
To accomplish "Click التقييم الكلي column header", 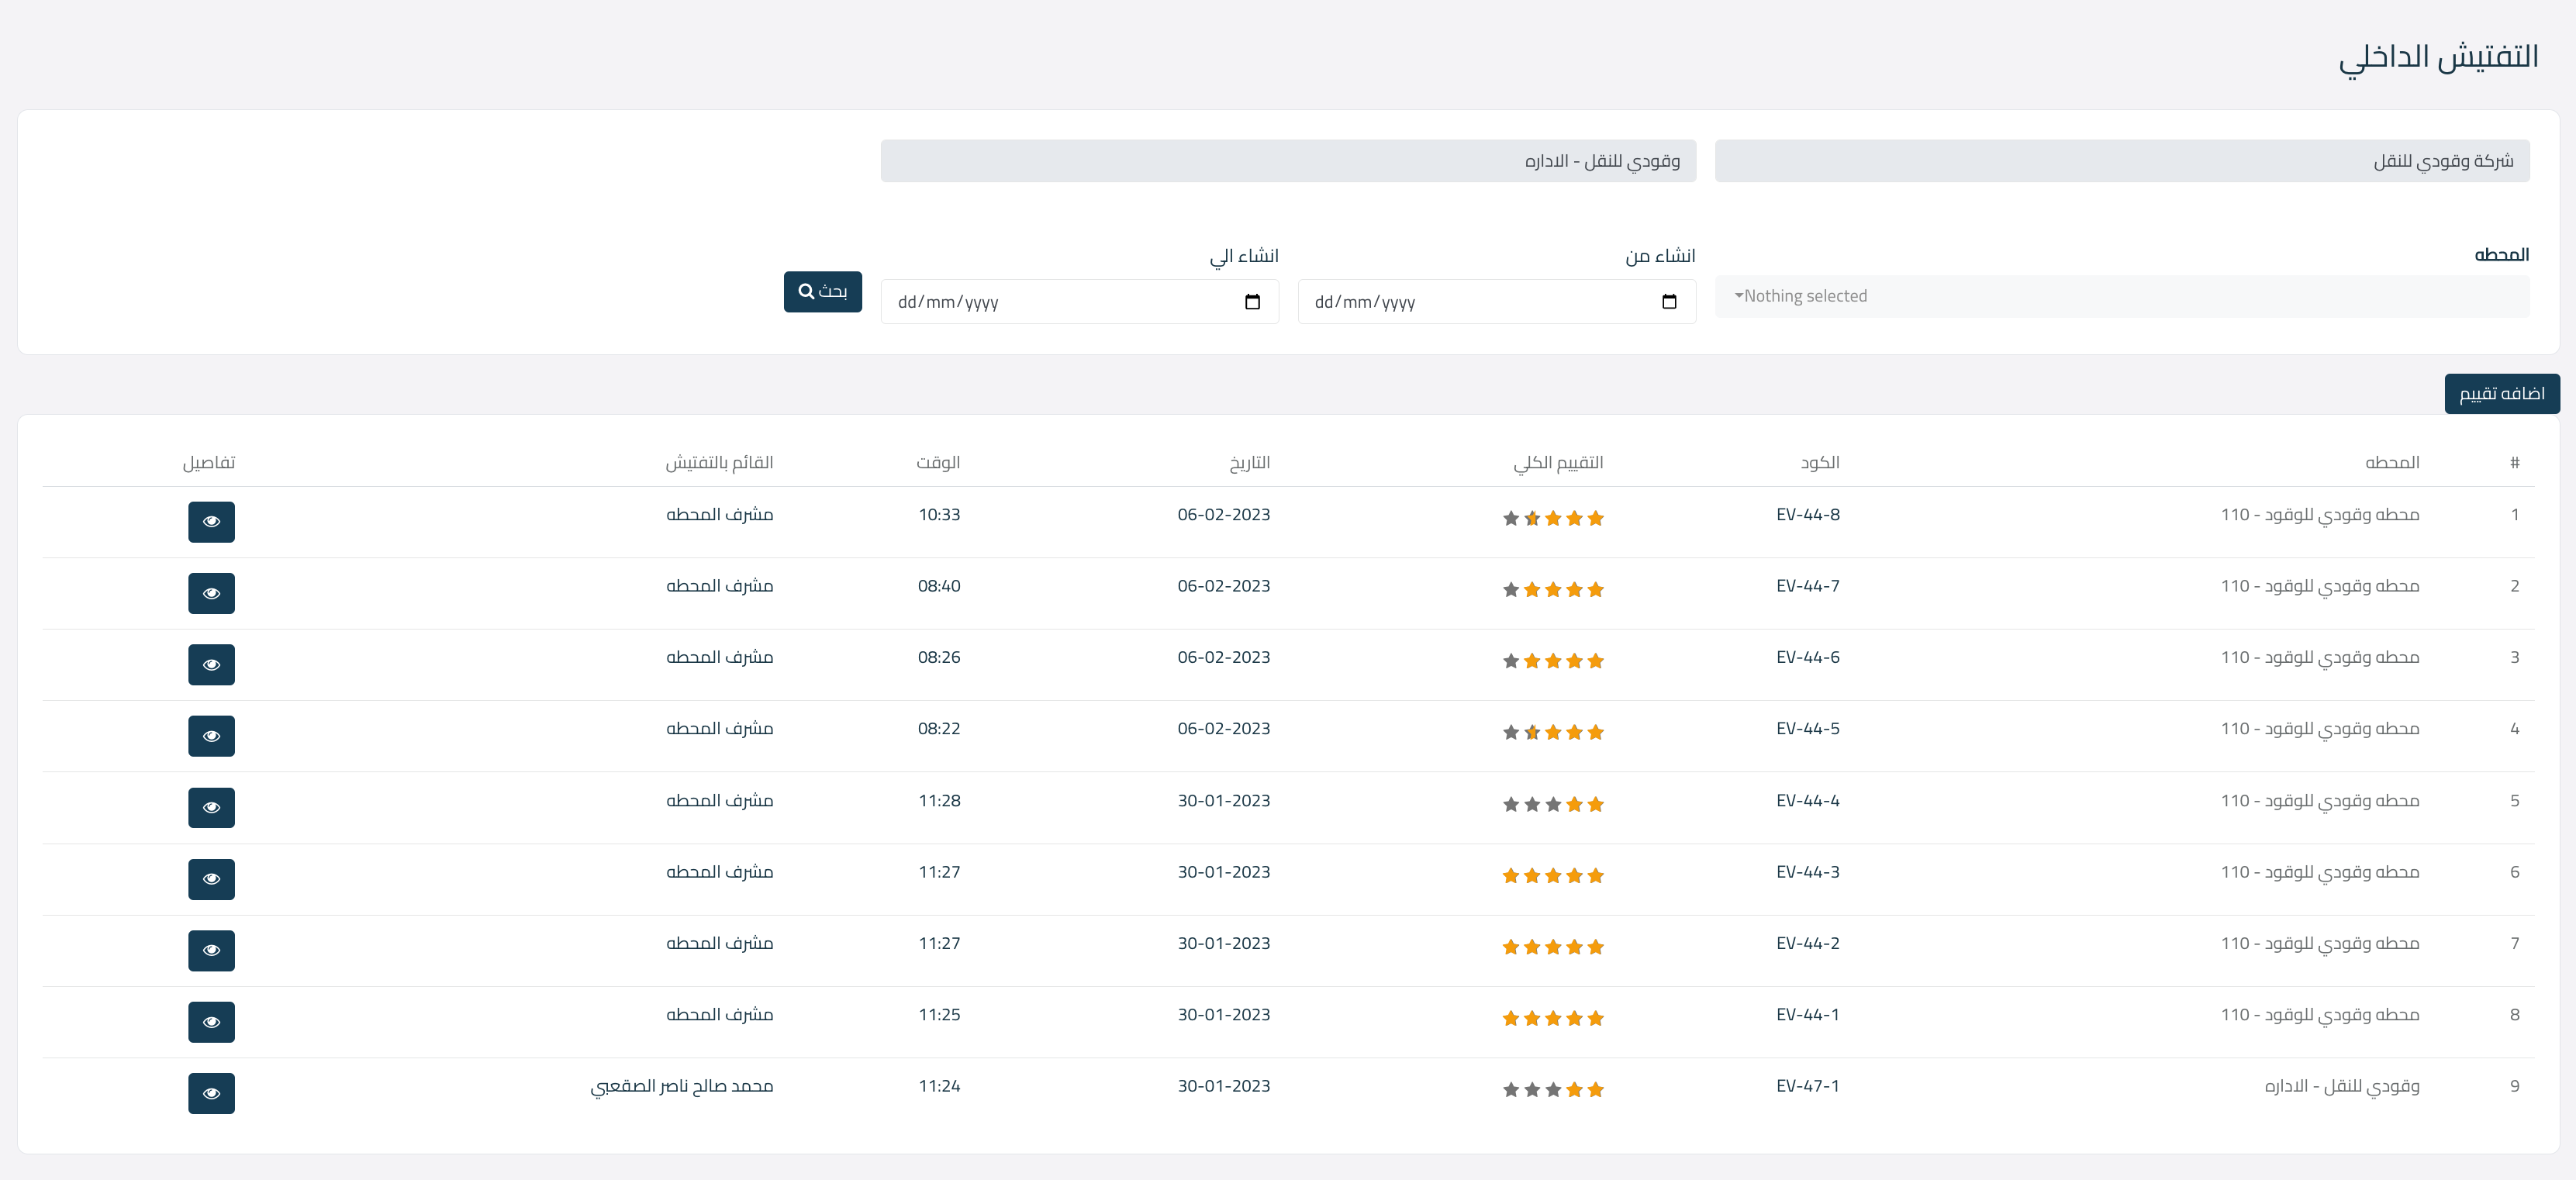I will pos(1558,462).
